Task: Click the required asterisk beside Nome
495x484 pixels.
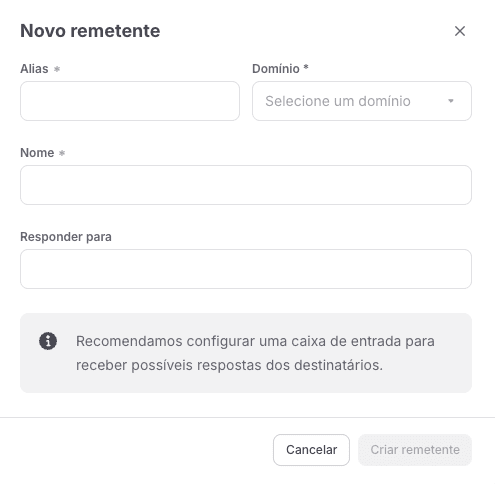Action: [62, 153]
